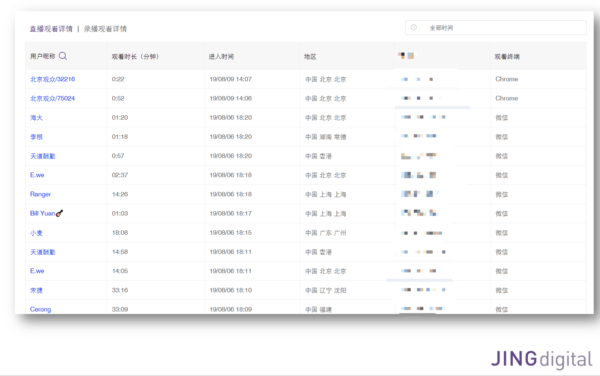Viewport: 600px width, 376px height.
Task: Click entry time 19/08/06 18:17
Action: [231, 213]
